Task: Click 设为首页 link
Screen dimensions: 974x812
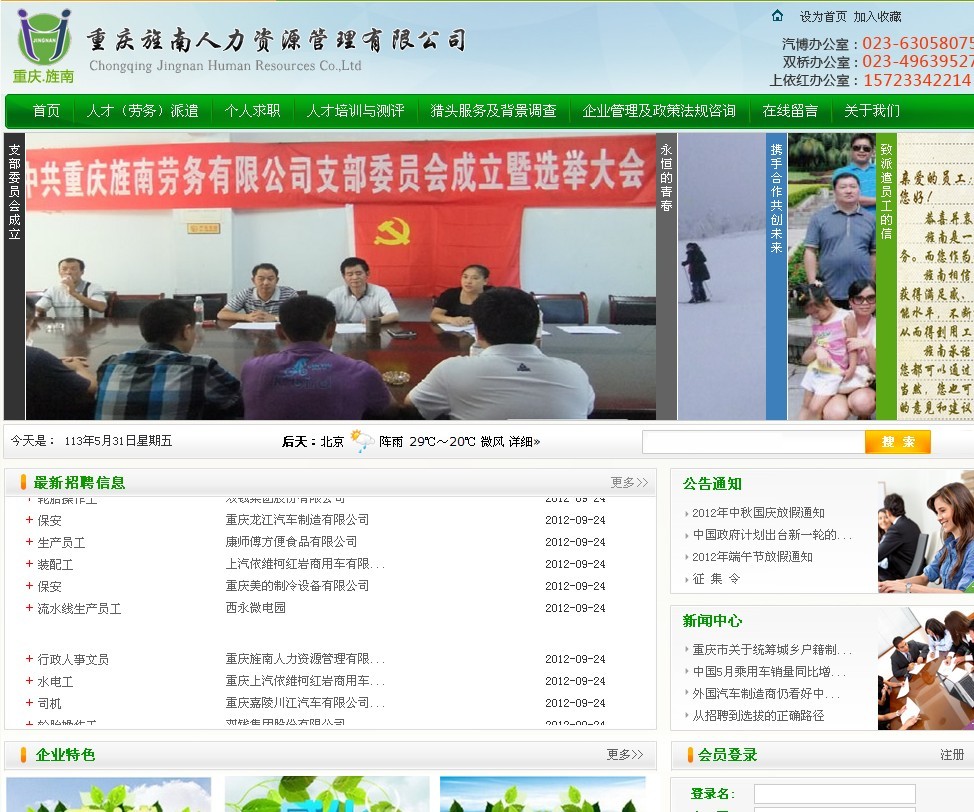Action: click(823, 17)
